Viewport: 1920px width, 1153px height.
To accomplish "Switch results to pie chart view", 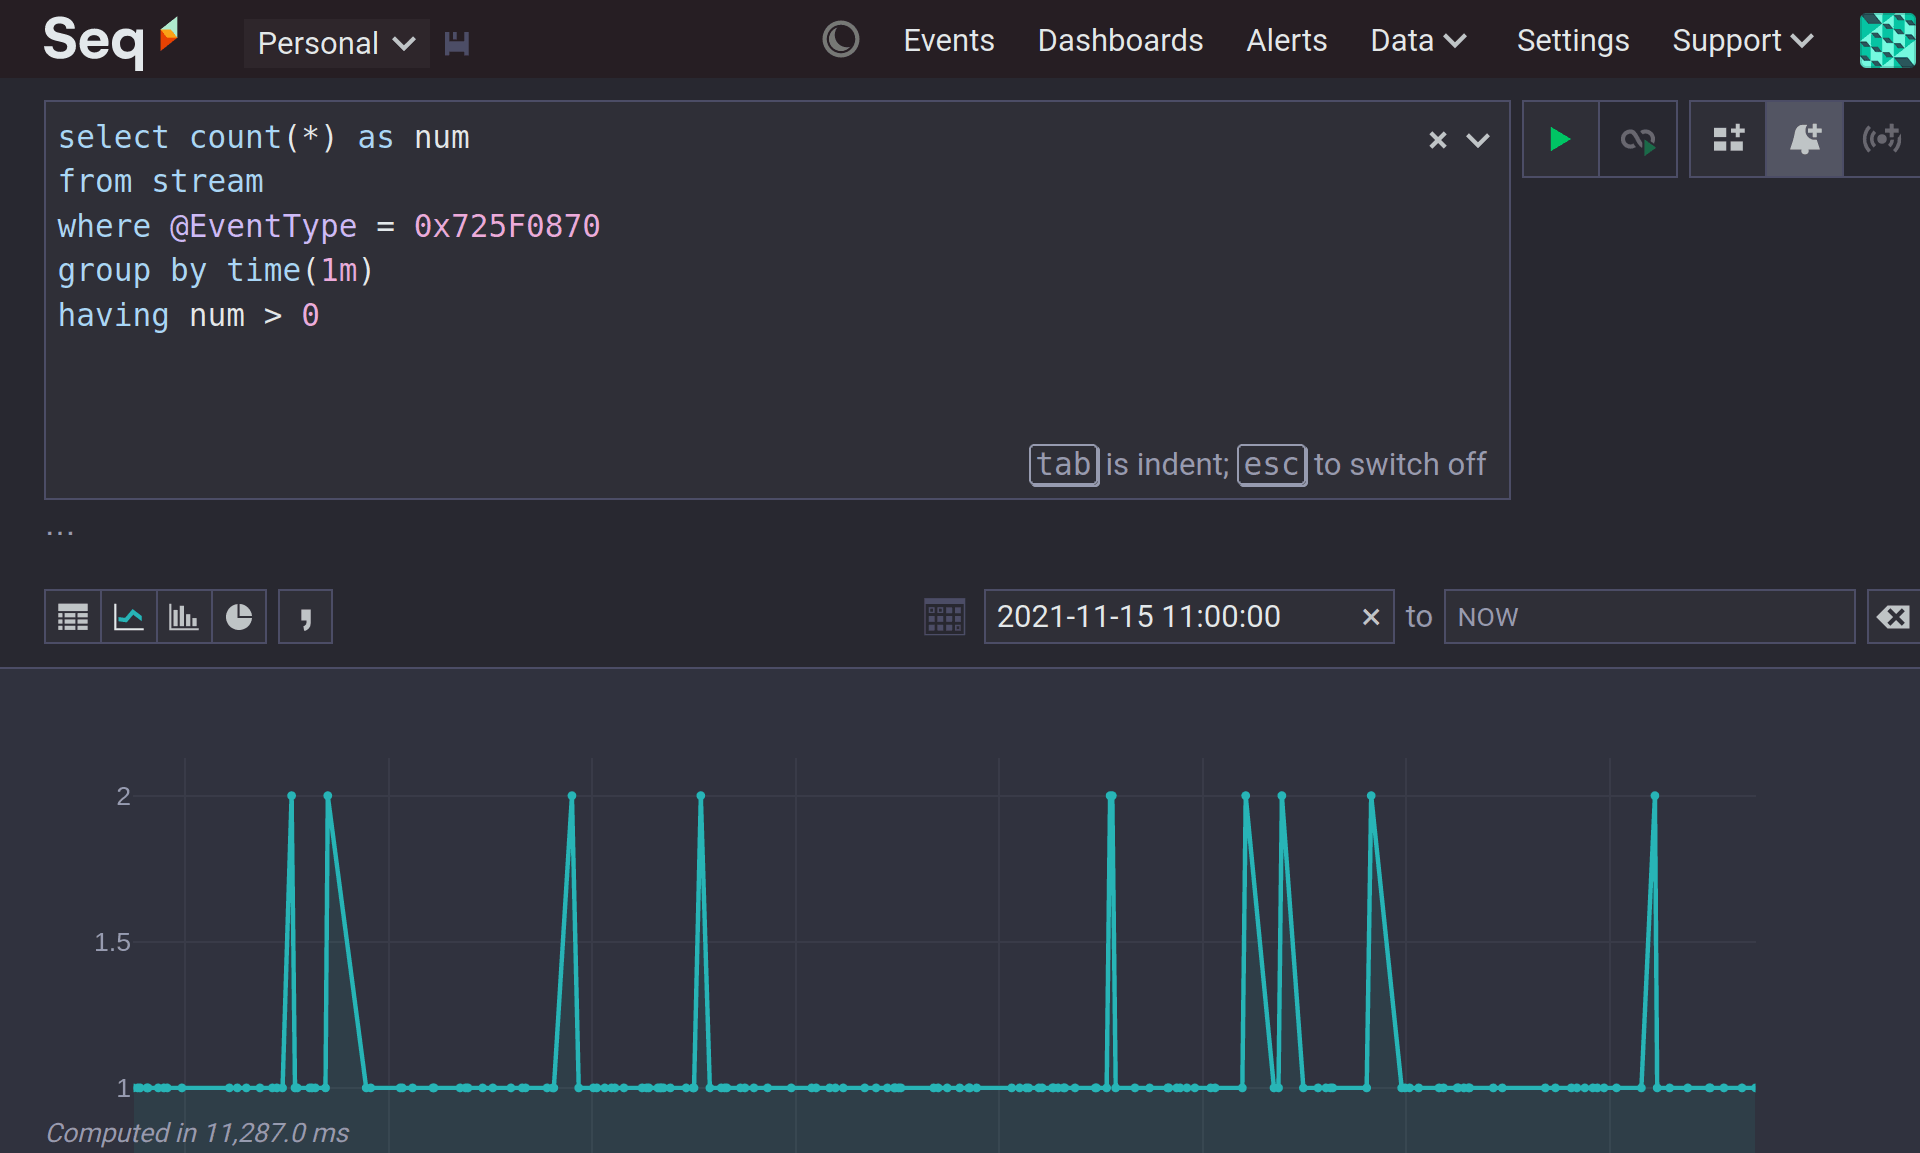I will pos(239,617).
